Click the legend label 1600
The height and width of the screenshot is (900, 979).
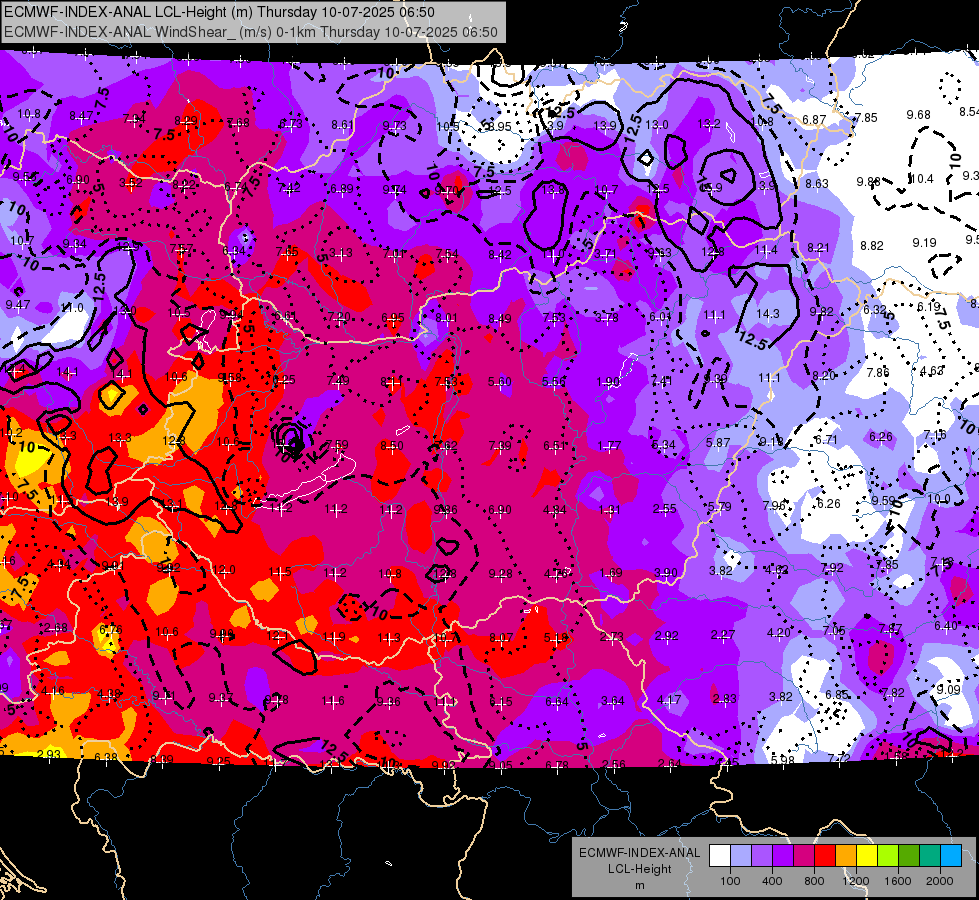tap(897, 881)
